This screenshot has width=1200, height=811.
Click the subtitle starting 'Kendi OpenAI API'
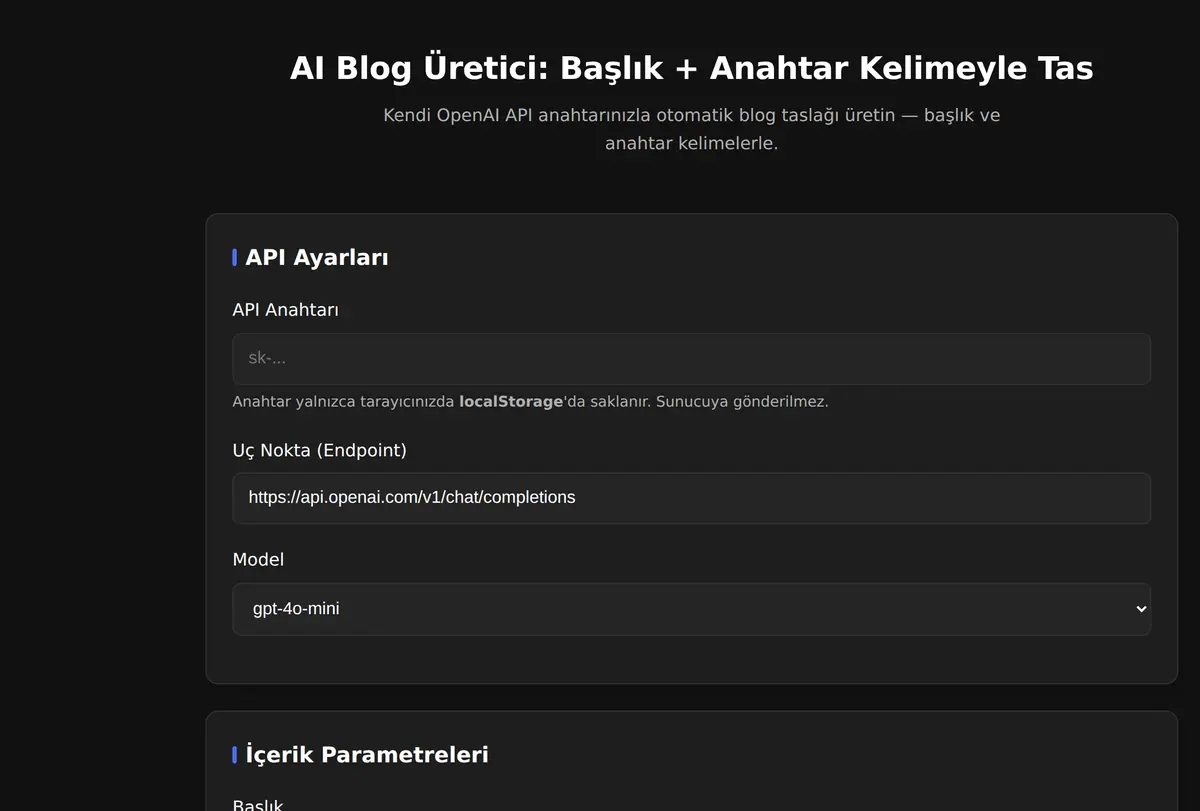click(x=691, y=129)
